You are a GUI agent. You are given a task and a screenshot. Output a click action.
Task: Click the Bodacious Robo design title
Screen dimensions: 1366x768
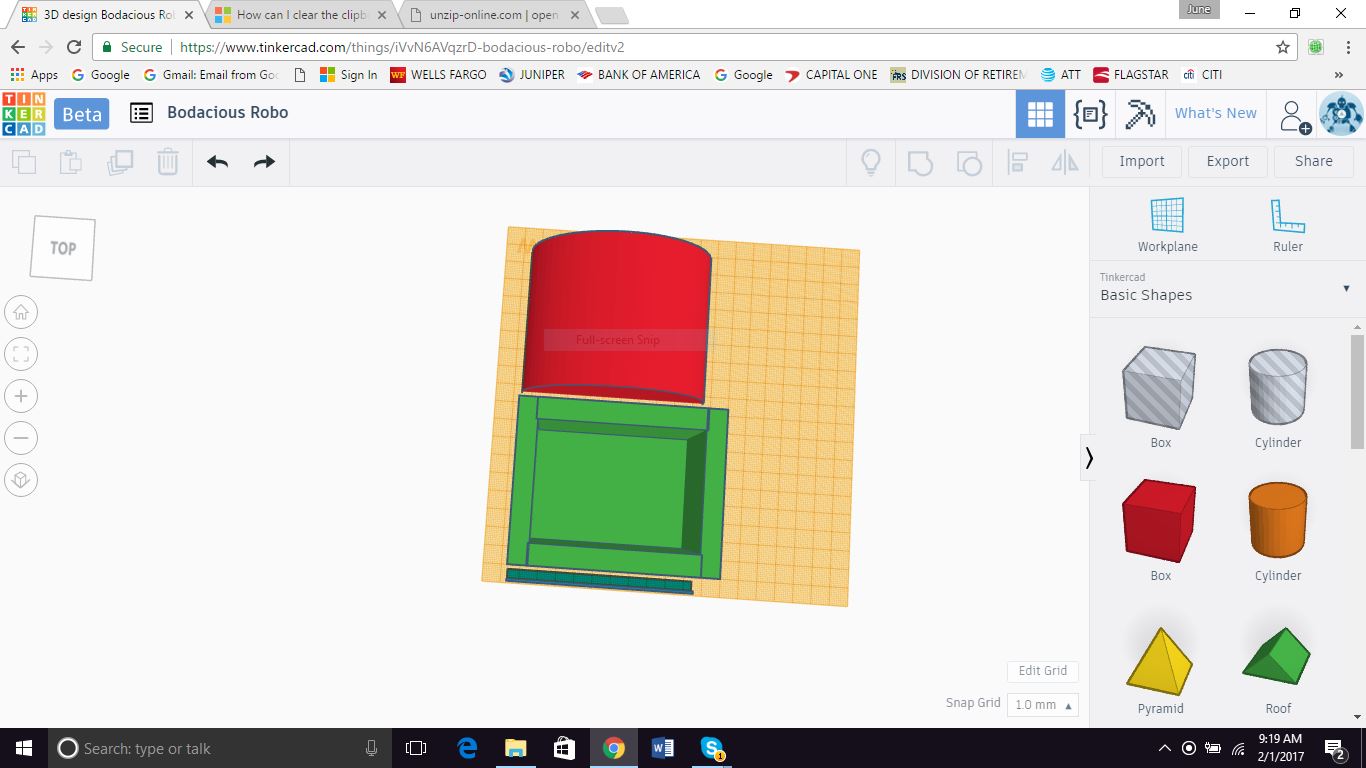pos(227,113)
